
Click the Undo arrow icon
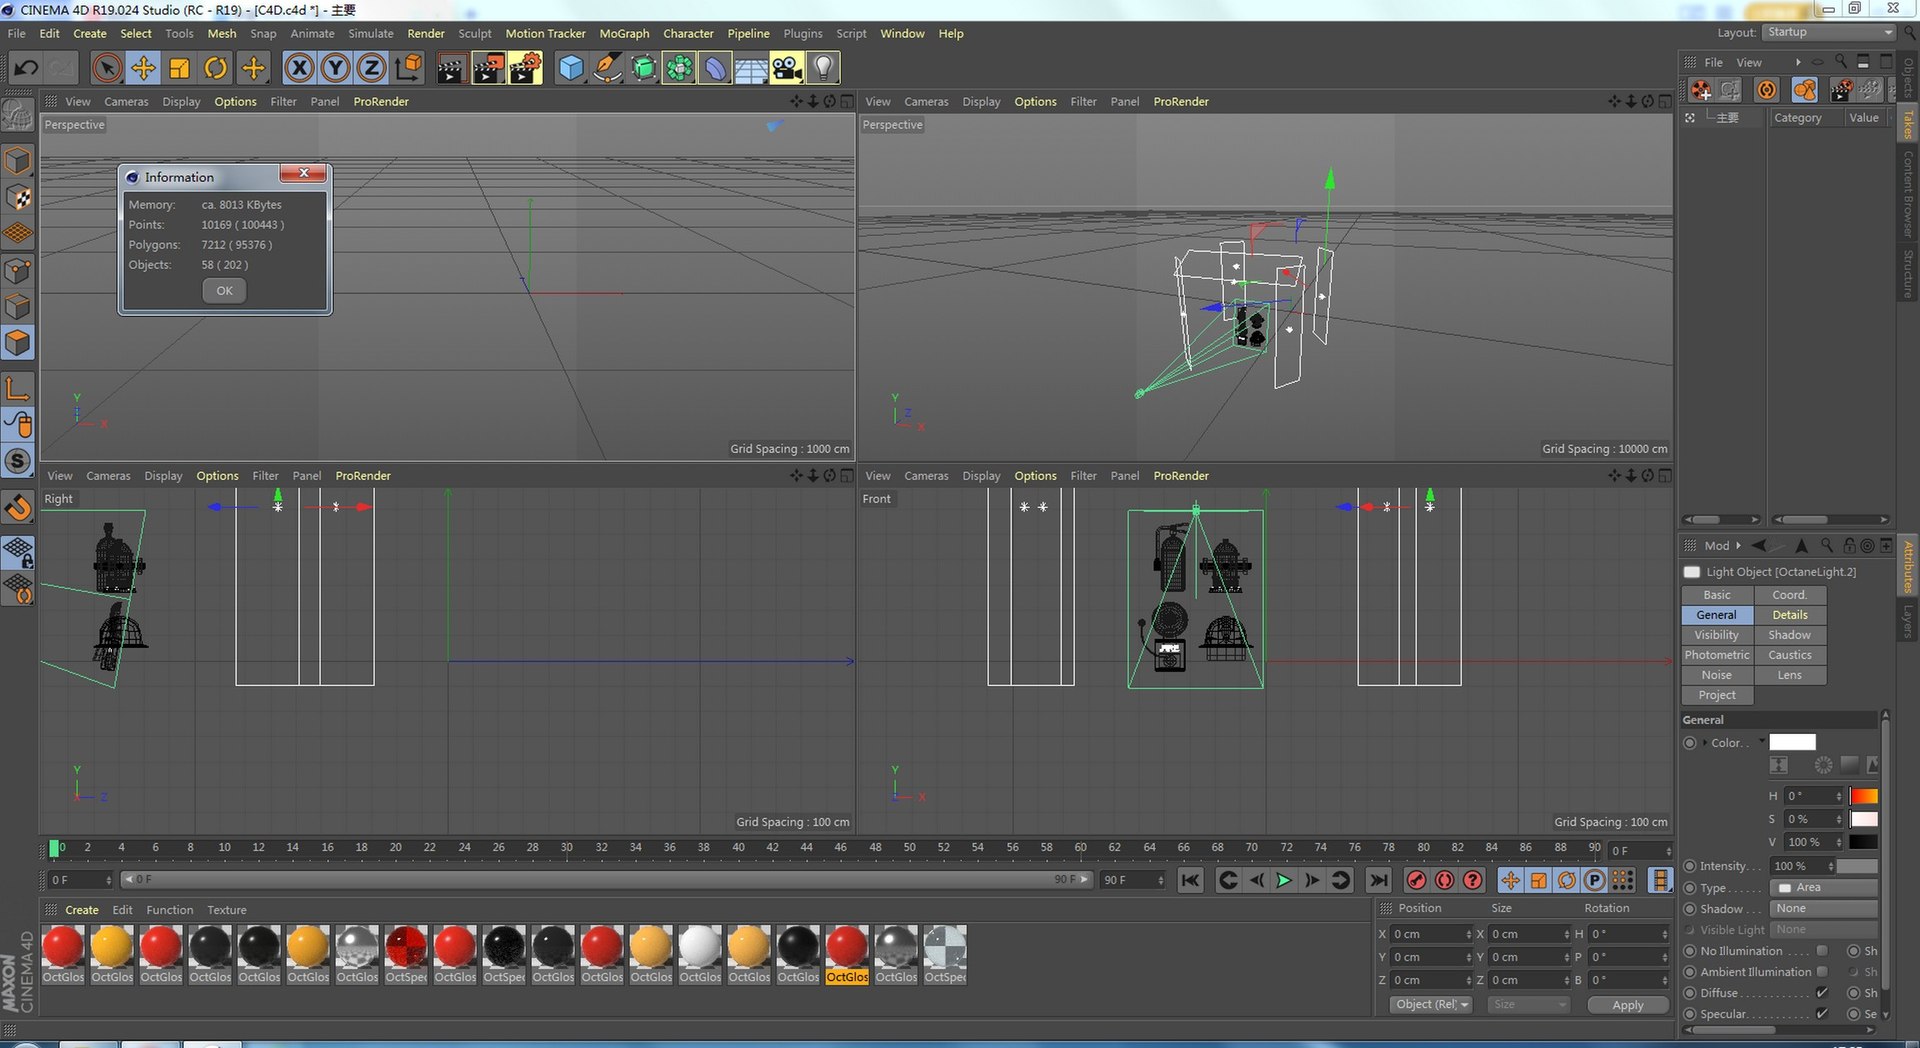tap(27, 68)
